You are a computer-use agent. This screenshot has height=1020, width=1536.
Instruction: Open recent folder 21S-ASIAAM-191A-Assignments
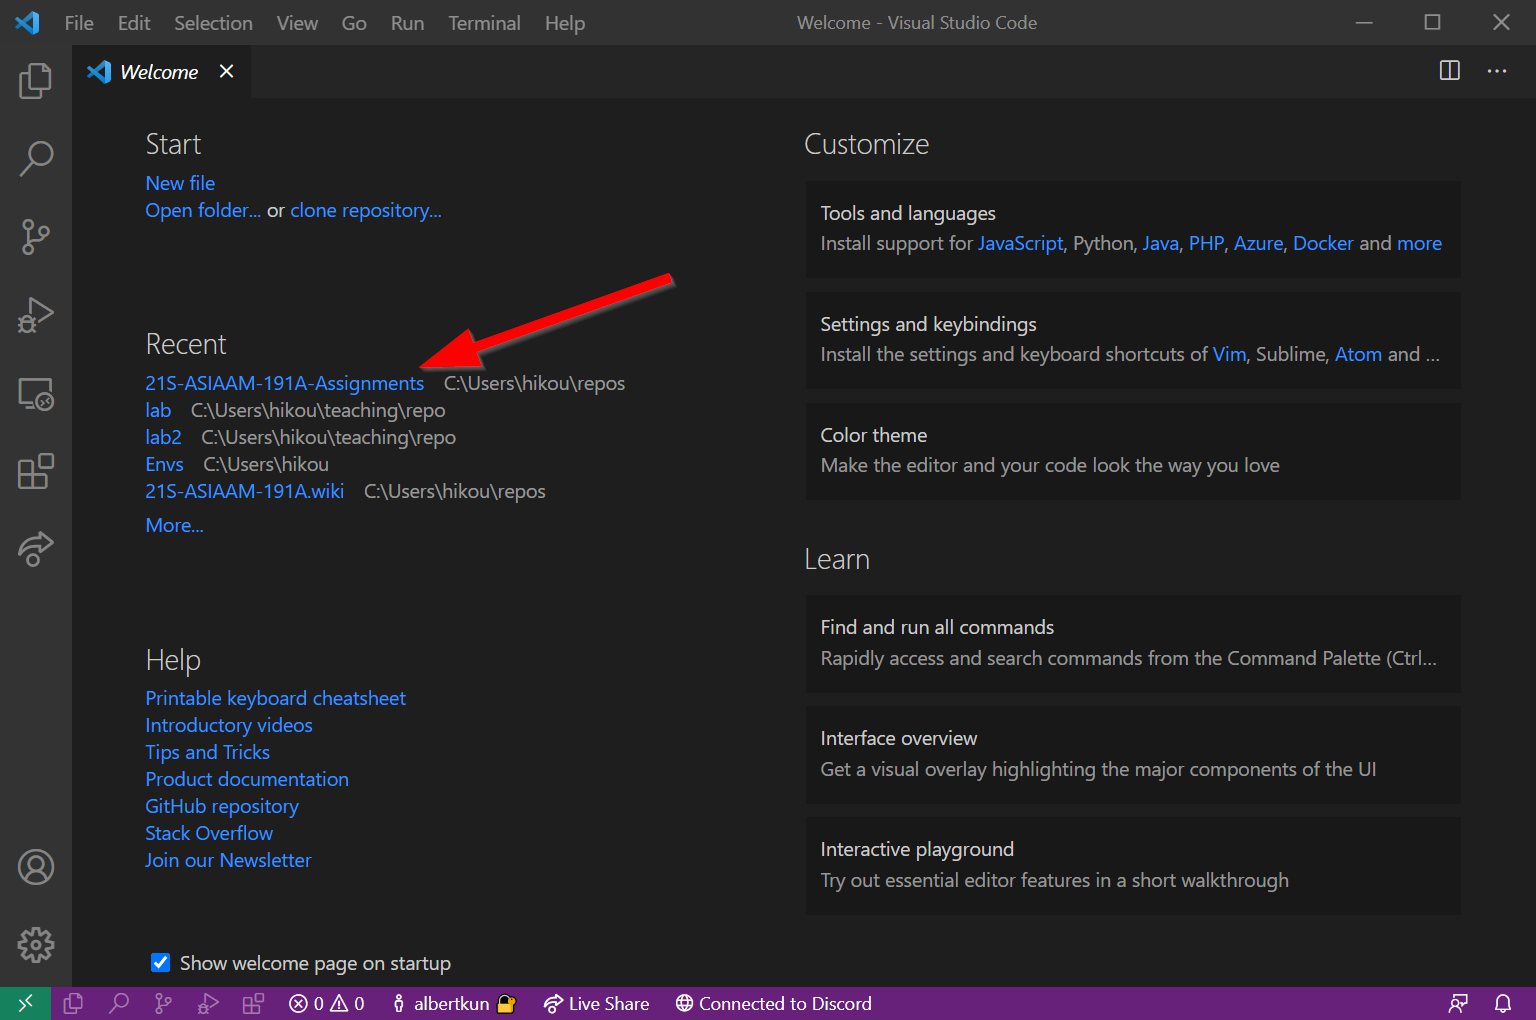coord(284,383)
